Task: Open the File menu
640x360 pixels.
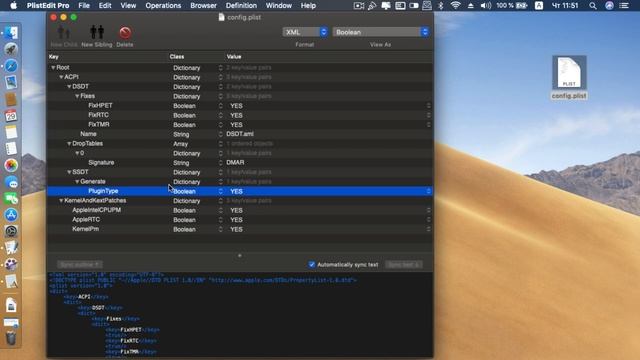Action: coord(84,6)
